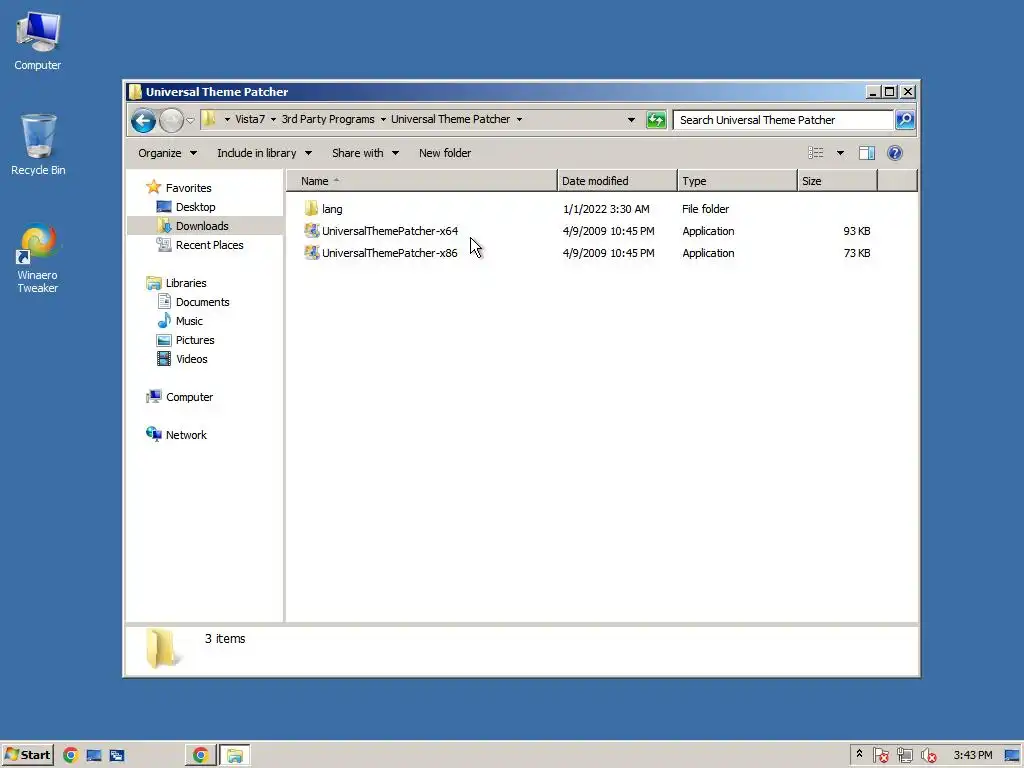Select Desktop under Favorites
The image size is (1024, 768).
(x=186, y=207)
